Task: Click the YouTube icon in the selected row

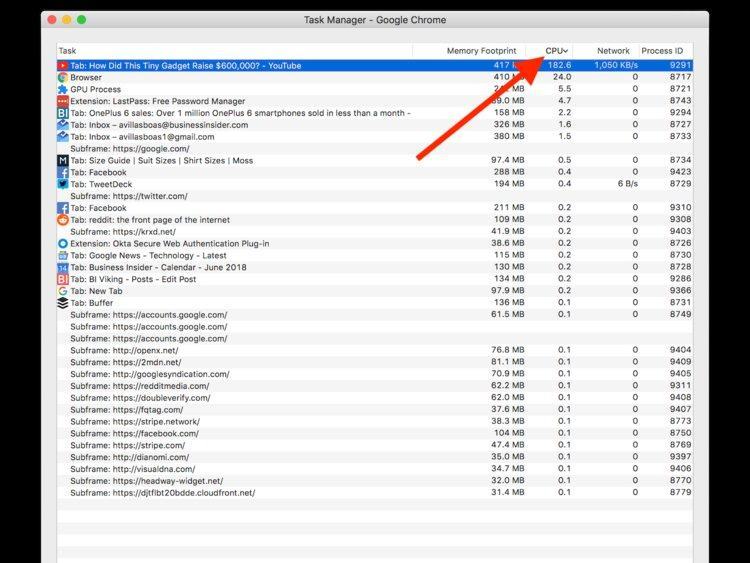Action: tap(63, 66)
